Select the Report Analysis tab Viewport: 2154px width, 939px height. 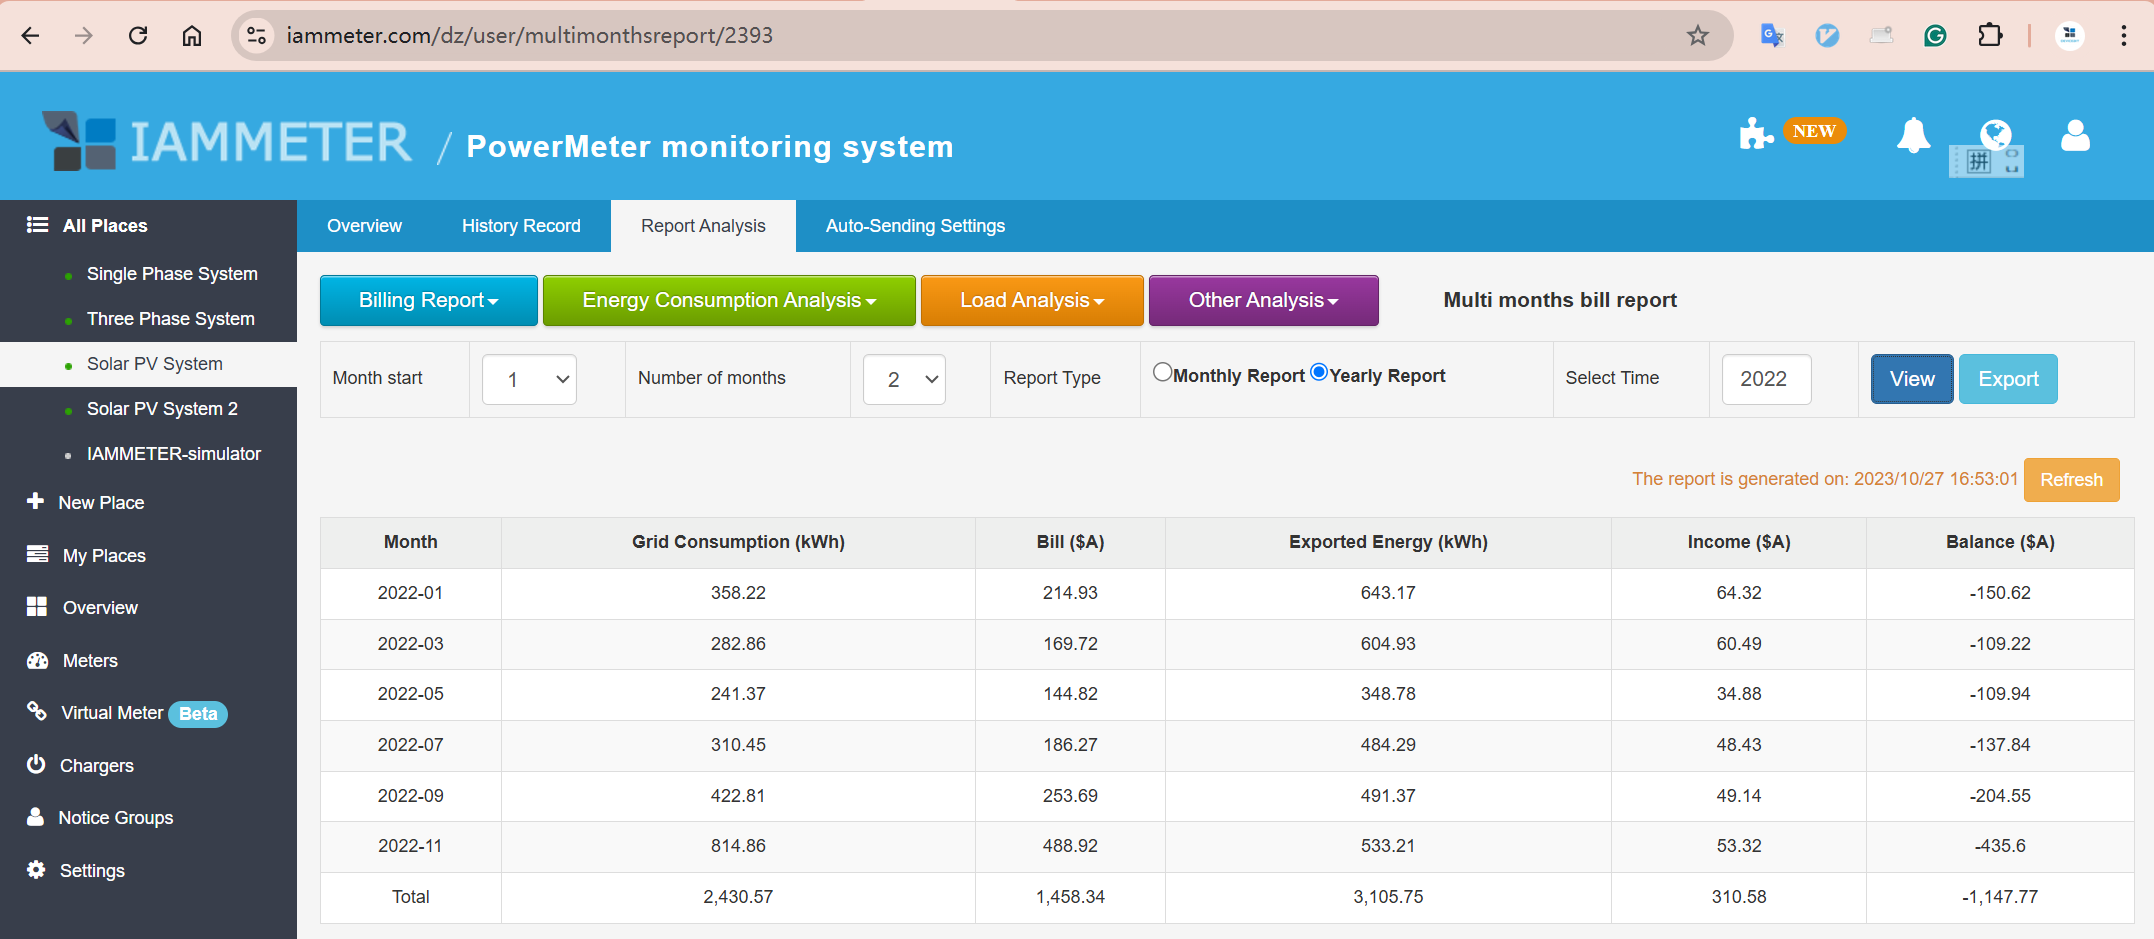pos(703,226)
